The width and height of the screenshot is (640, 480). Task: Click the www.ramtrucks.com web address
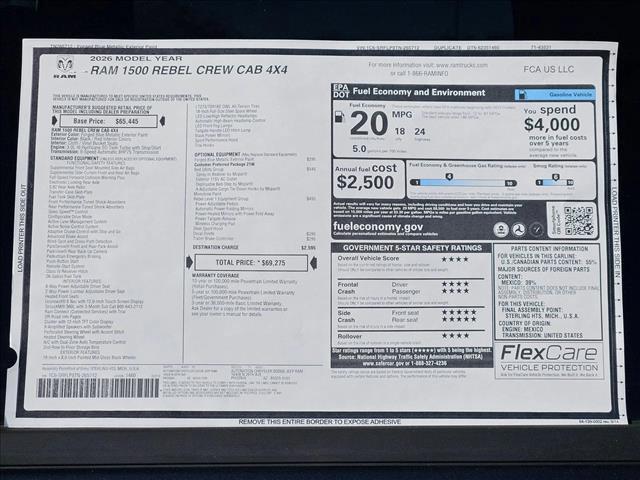coord(462,65)
